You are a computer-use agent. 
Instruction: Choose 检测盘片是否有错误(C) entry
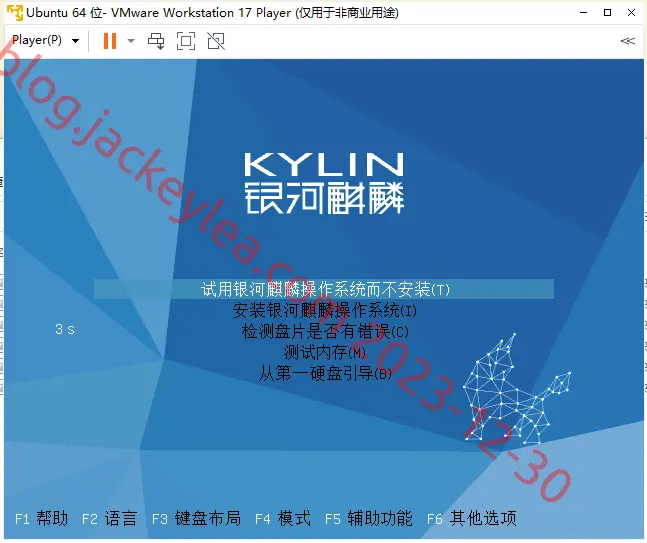(325, 331)
